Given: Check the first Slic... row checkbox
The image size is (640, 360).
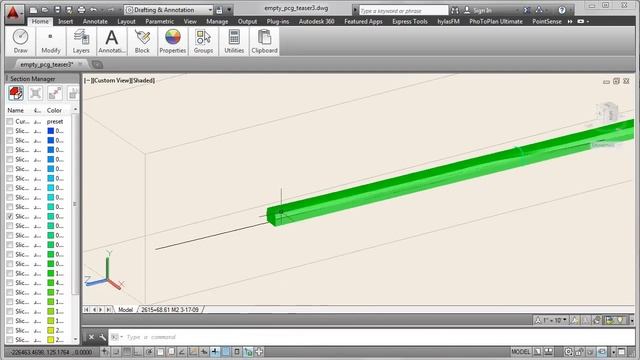Looking at the screenshot, I should [x=10, y=131].
